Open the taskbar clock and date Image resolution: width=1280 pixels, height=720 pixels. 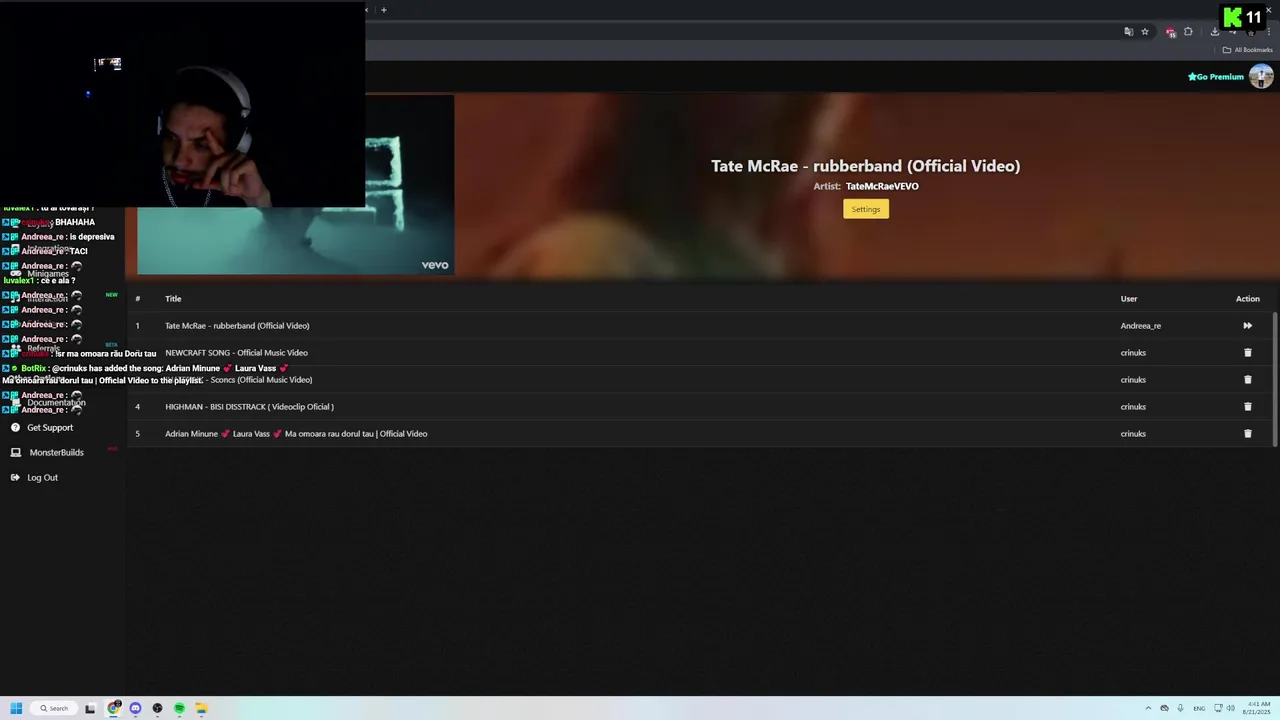(1258, 707)
